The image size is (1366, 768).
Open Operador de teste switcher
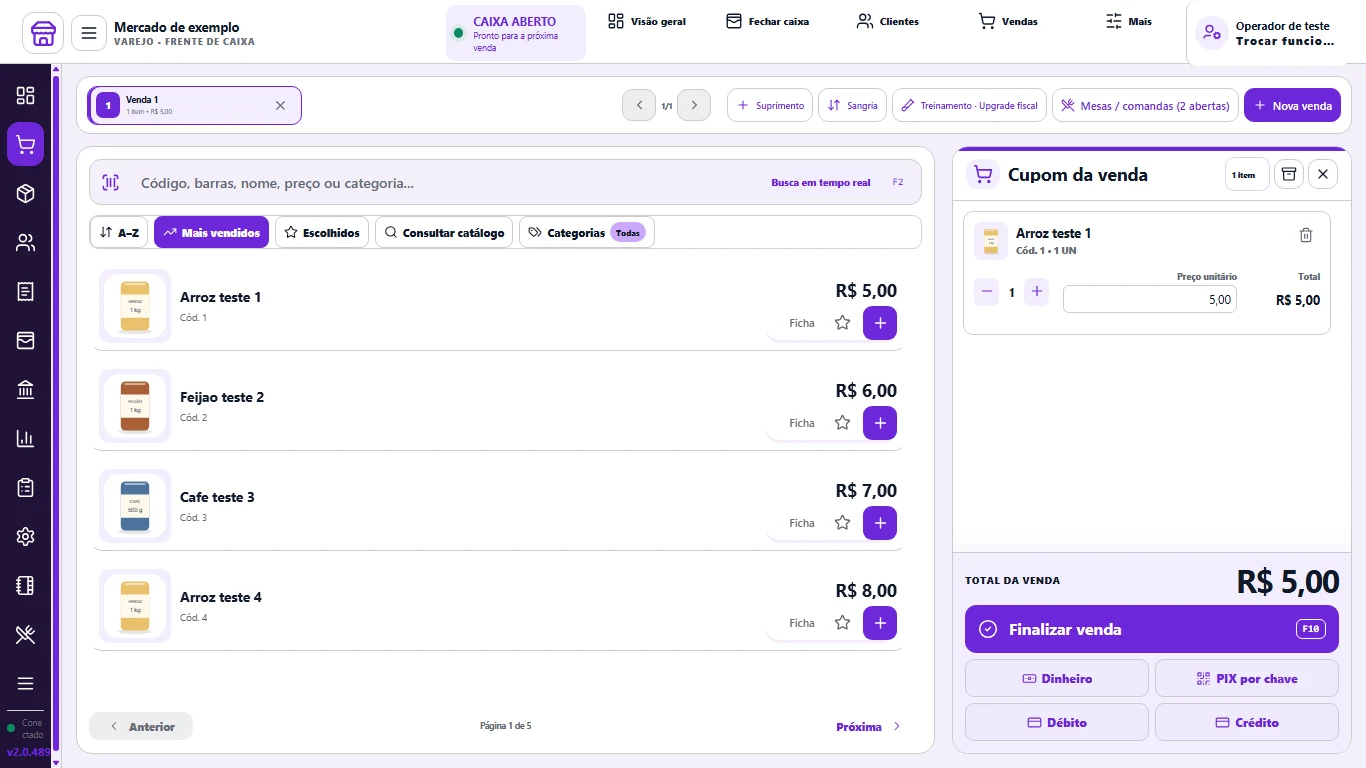[x=1274, y=34]
